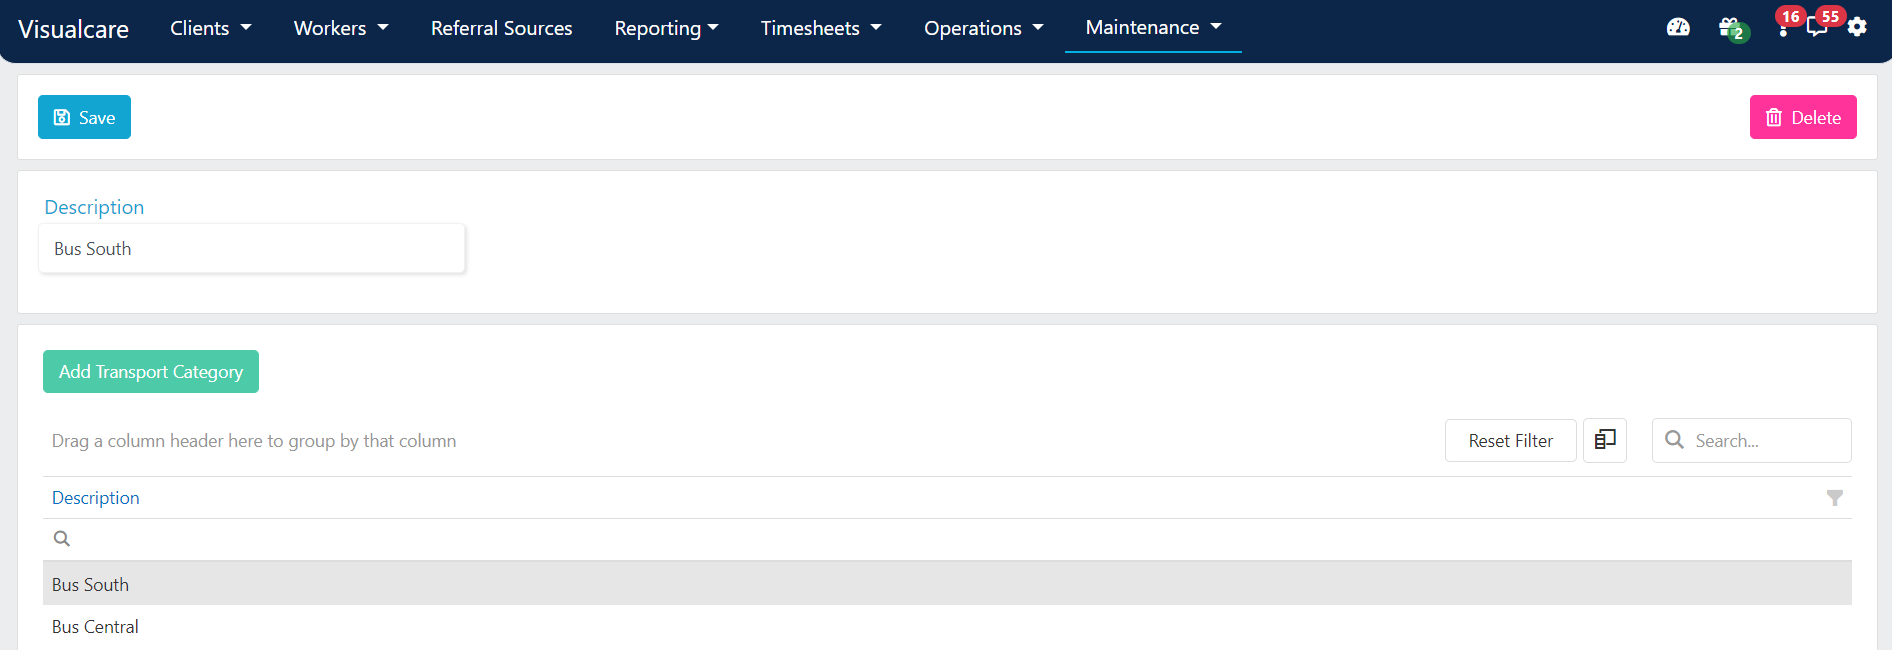The width and height of the screenshot is (1892, 650).
Task: Expand the Clients menu
Action: pos(210,28)
